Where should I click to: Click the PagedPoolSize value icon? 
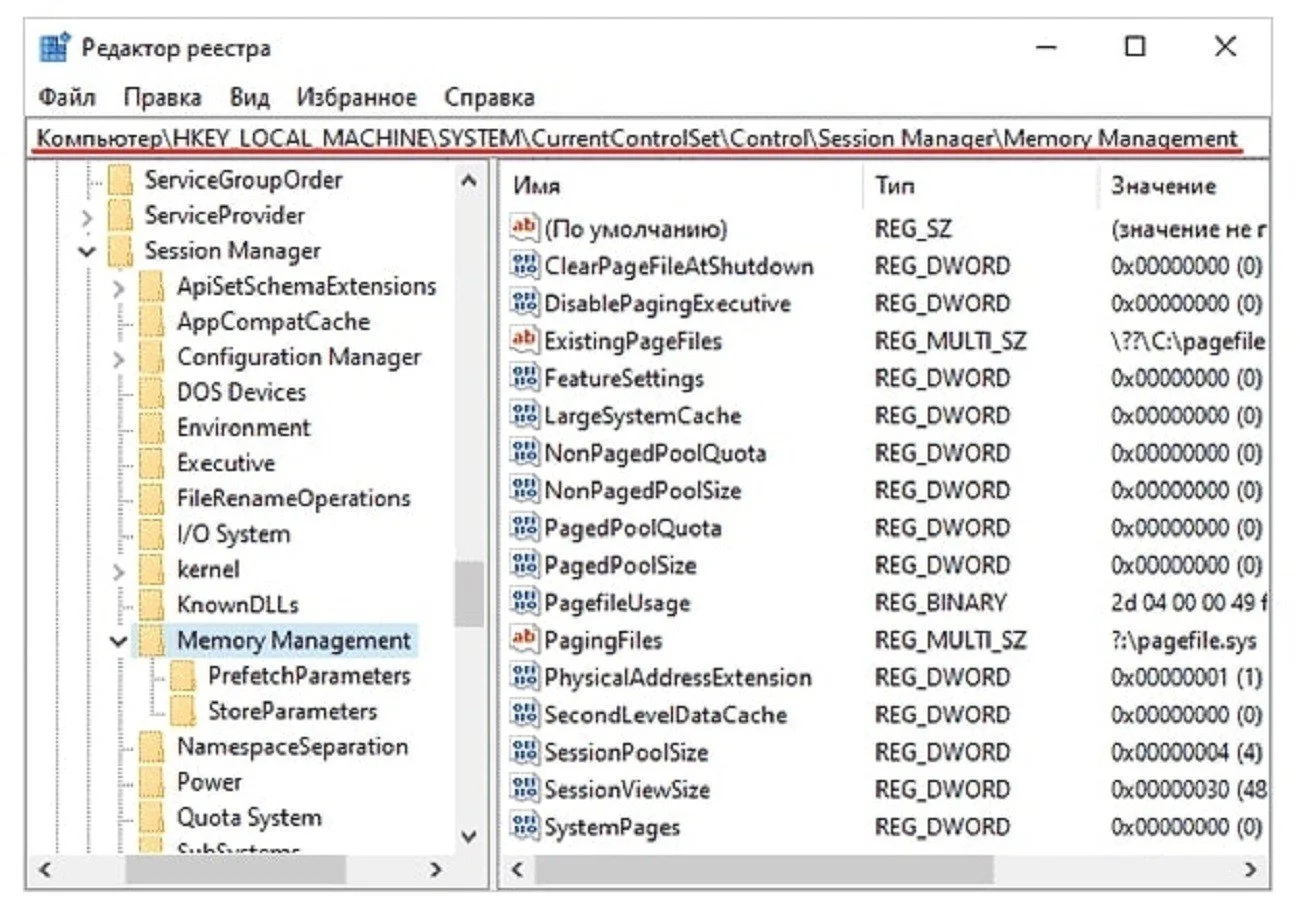click(524, 565)
